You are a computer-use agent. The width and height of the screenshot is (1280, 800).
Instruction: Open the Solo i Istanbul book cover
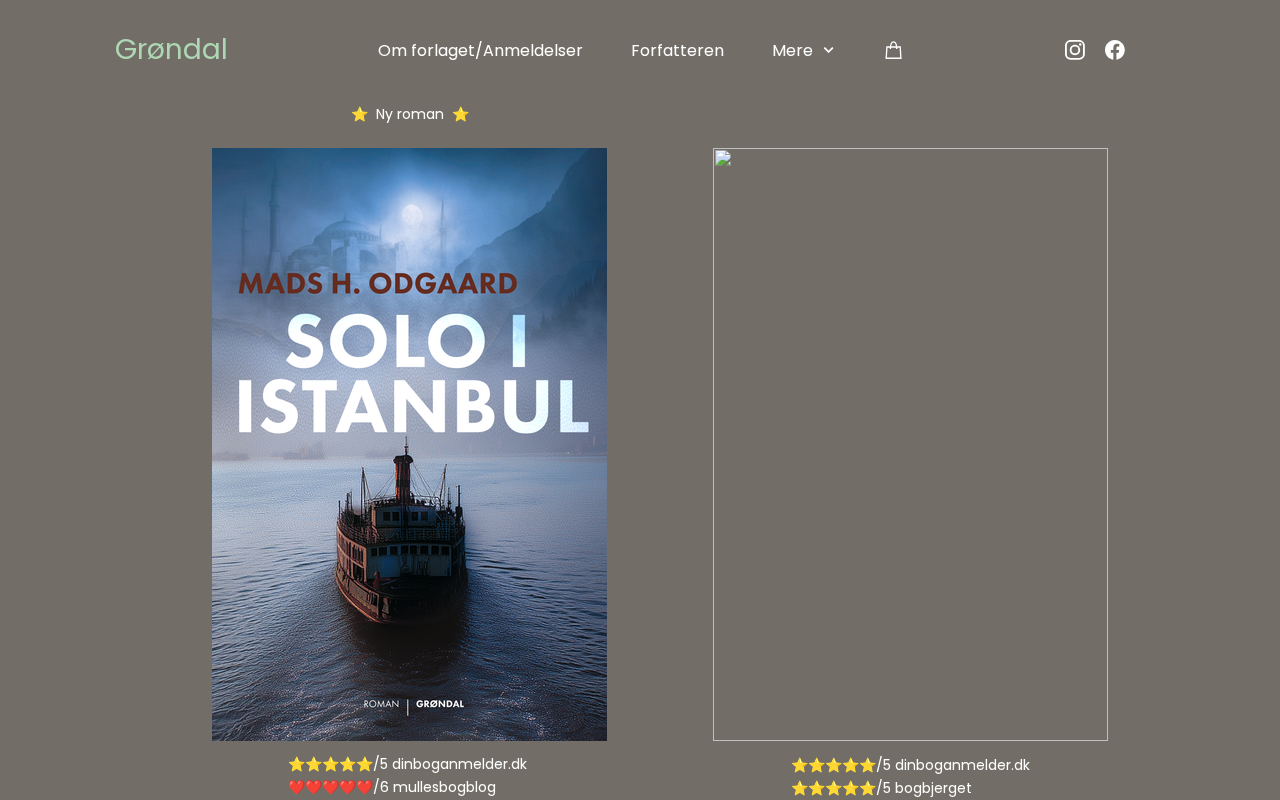(409, 444)
